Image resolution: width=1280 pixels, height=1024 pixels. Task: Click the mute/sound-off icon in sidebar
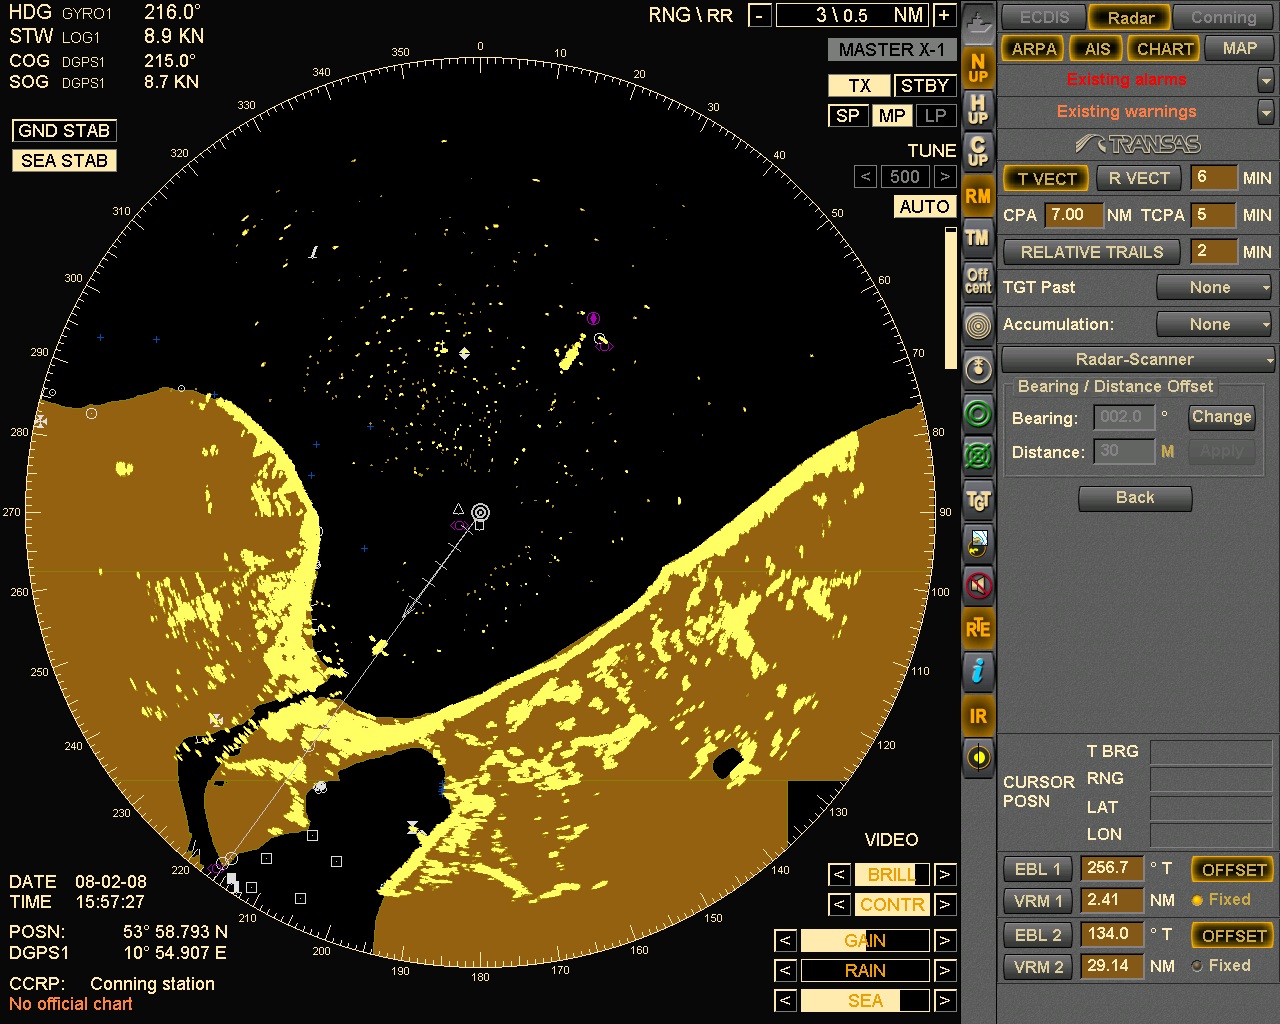point(977,585)
